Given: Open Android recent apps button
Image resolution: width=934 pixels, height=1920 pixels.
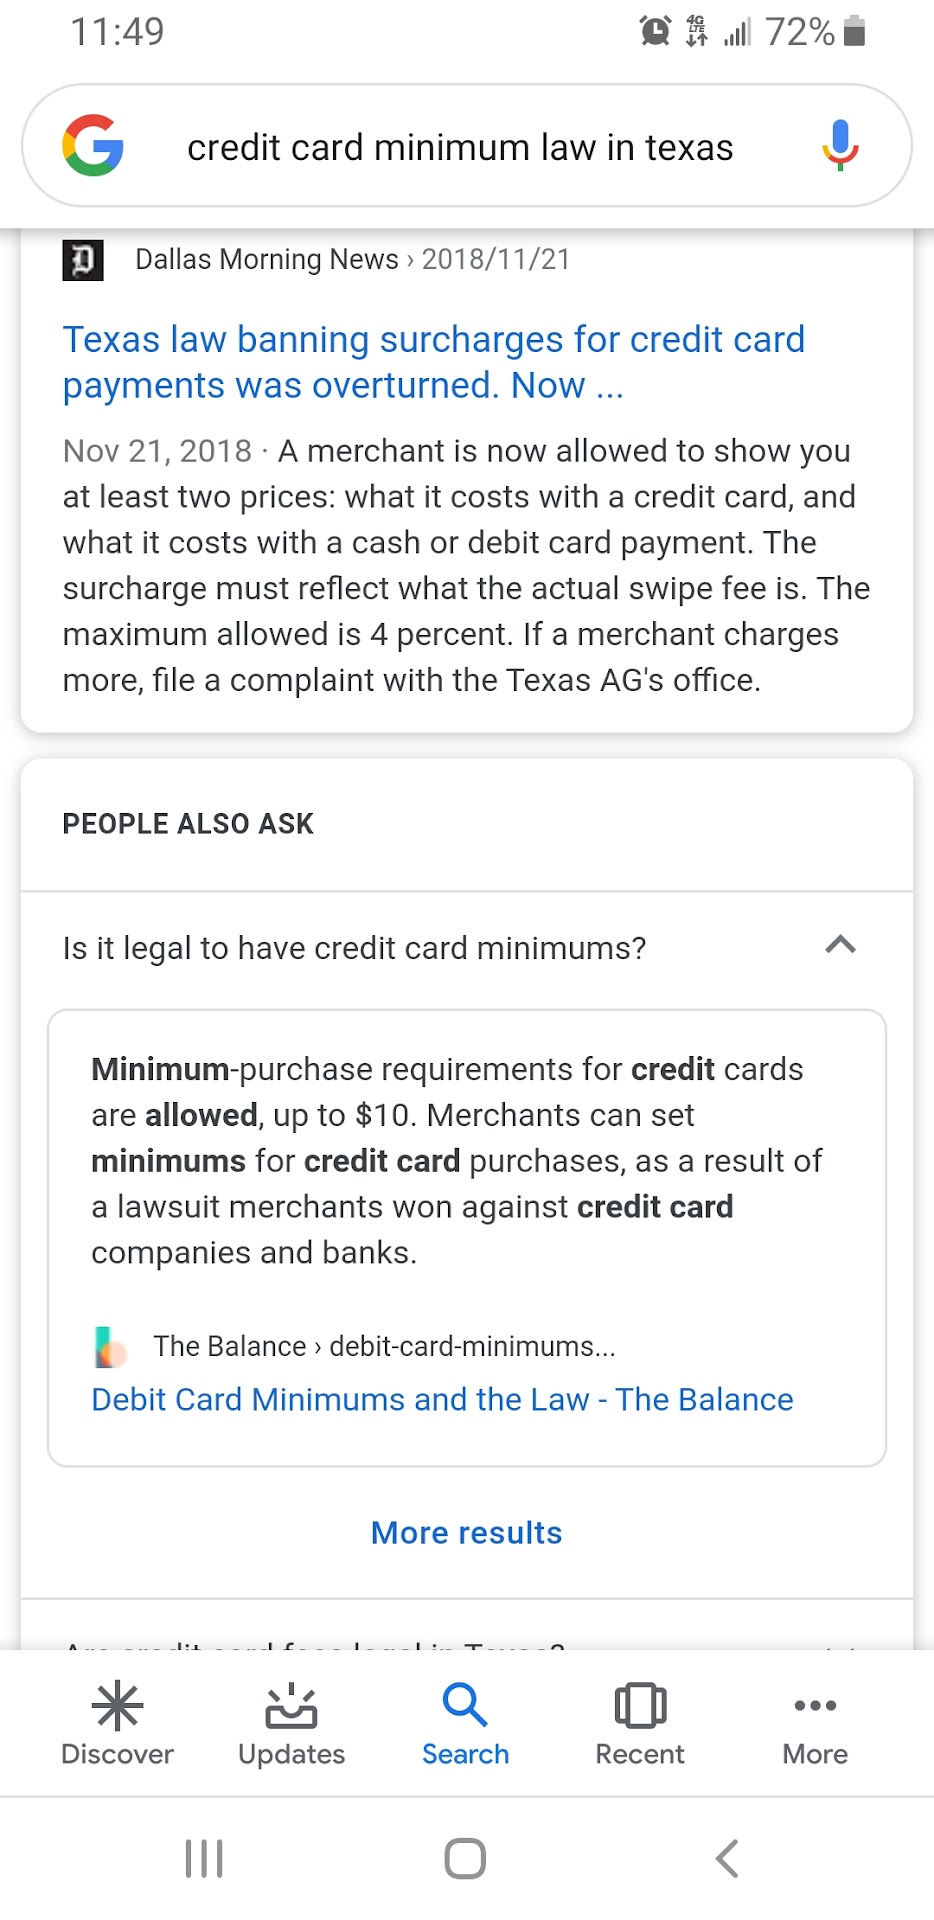Looking at the screenshot, I should (x=204, y=1859).
